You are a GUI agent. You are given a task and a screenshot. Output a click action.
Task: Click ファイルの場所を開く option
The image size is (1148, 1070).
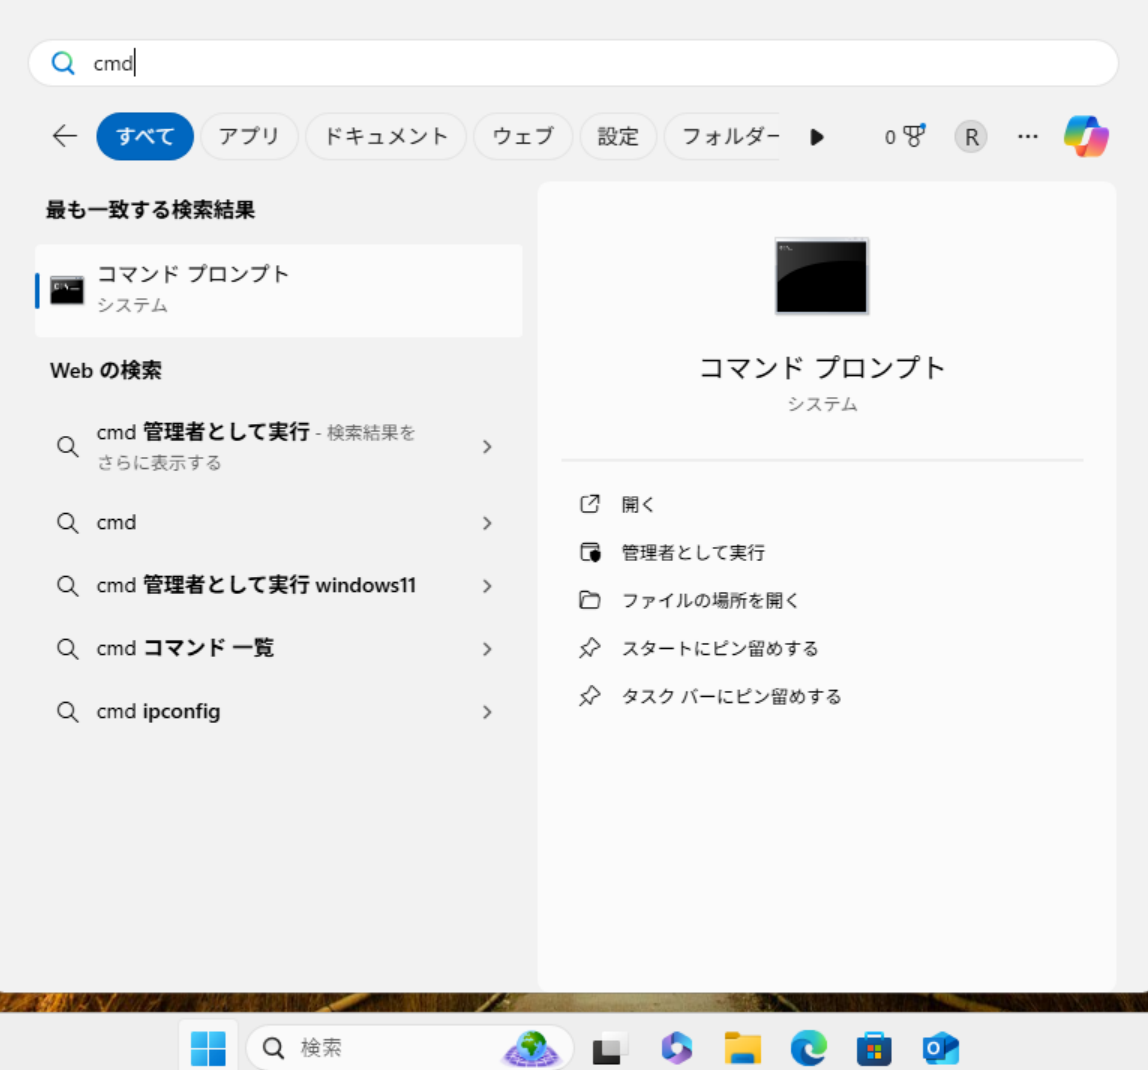pos(710,600)
